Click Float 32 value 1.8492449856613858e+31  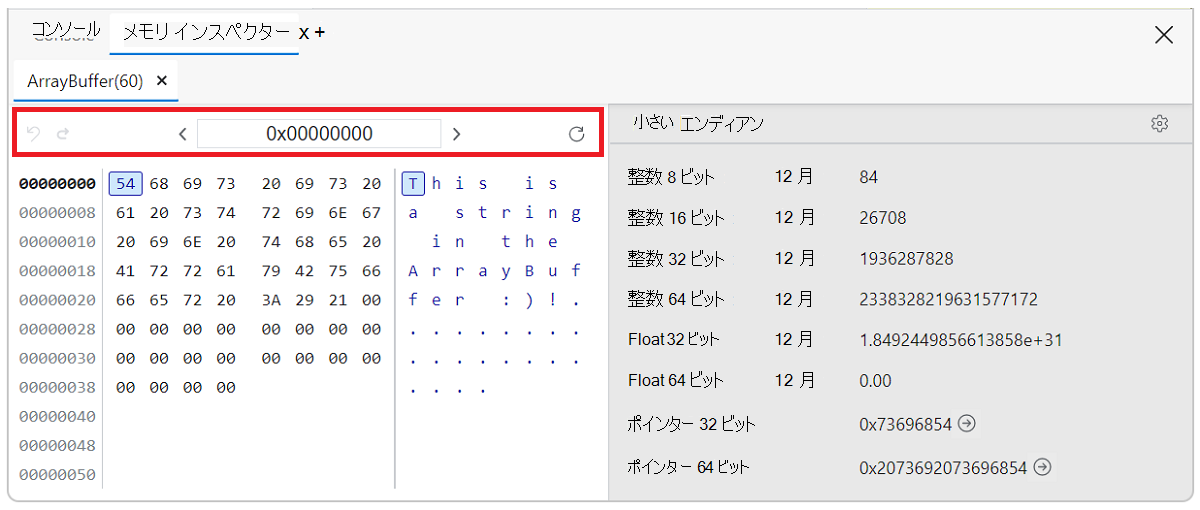pyautogui.click(x=960, y=340)
